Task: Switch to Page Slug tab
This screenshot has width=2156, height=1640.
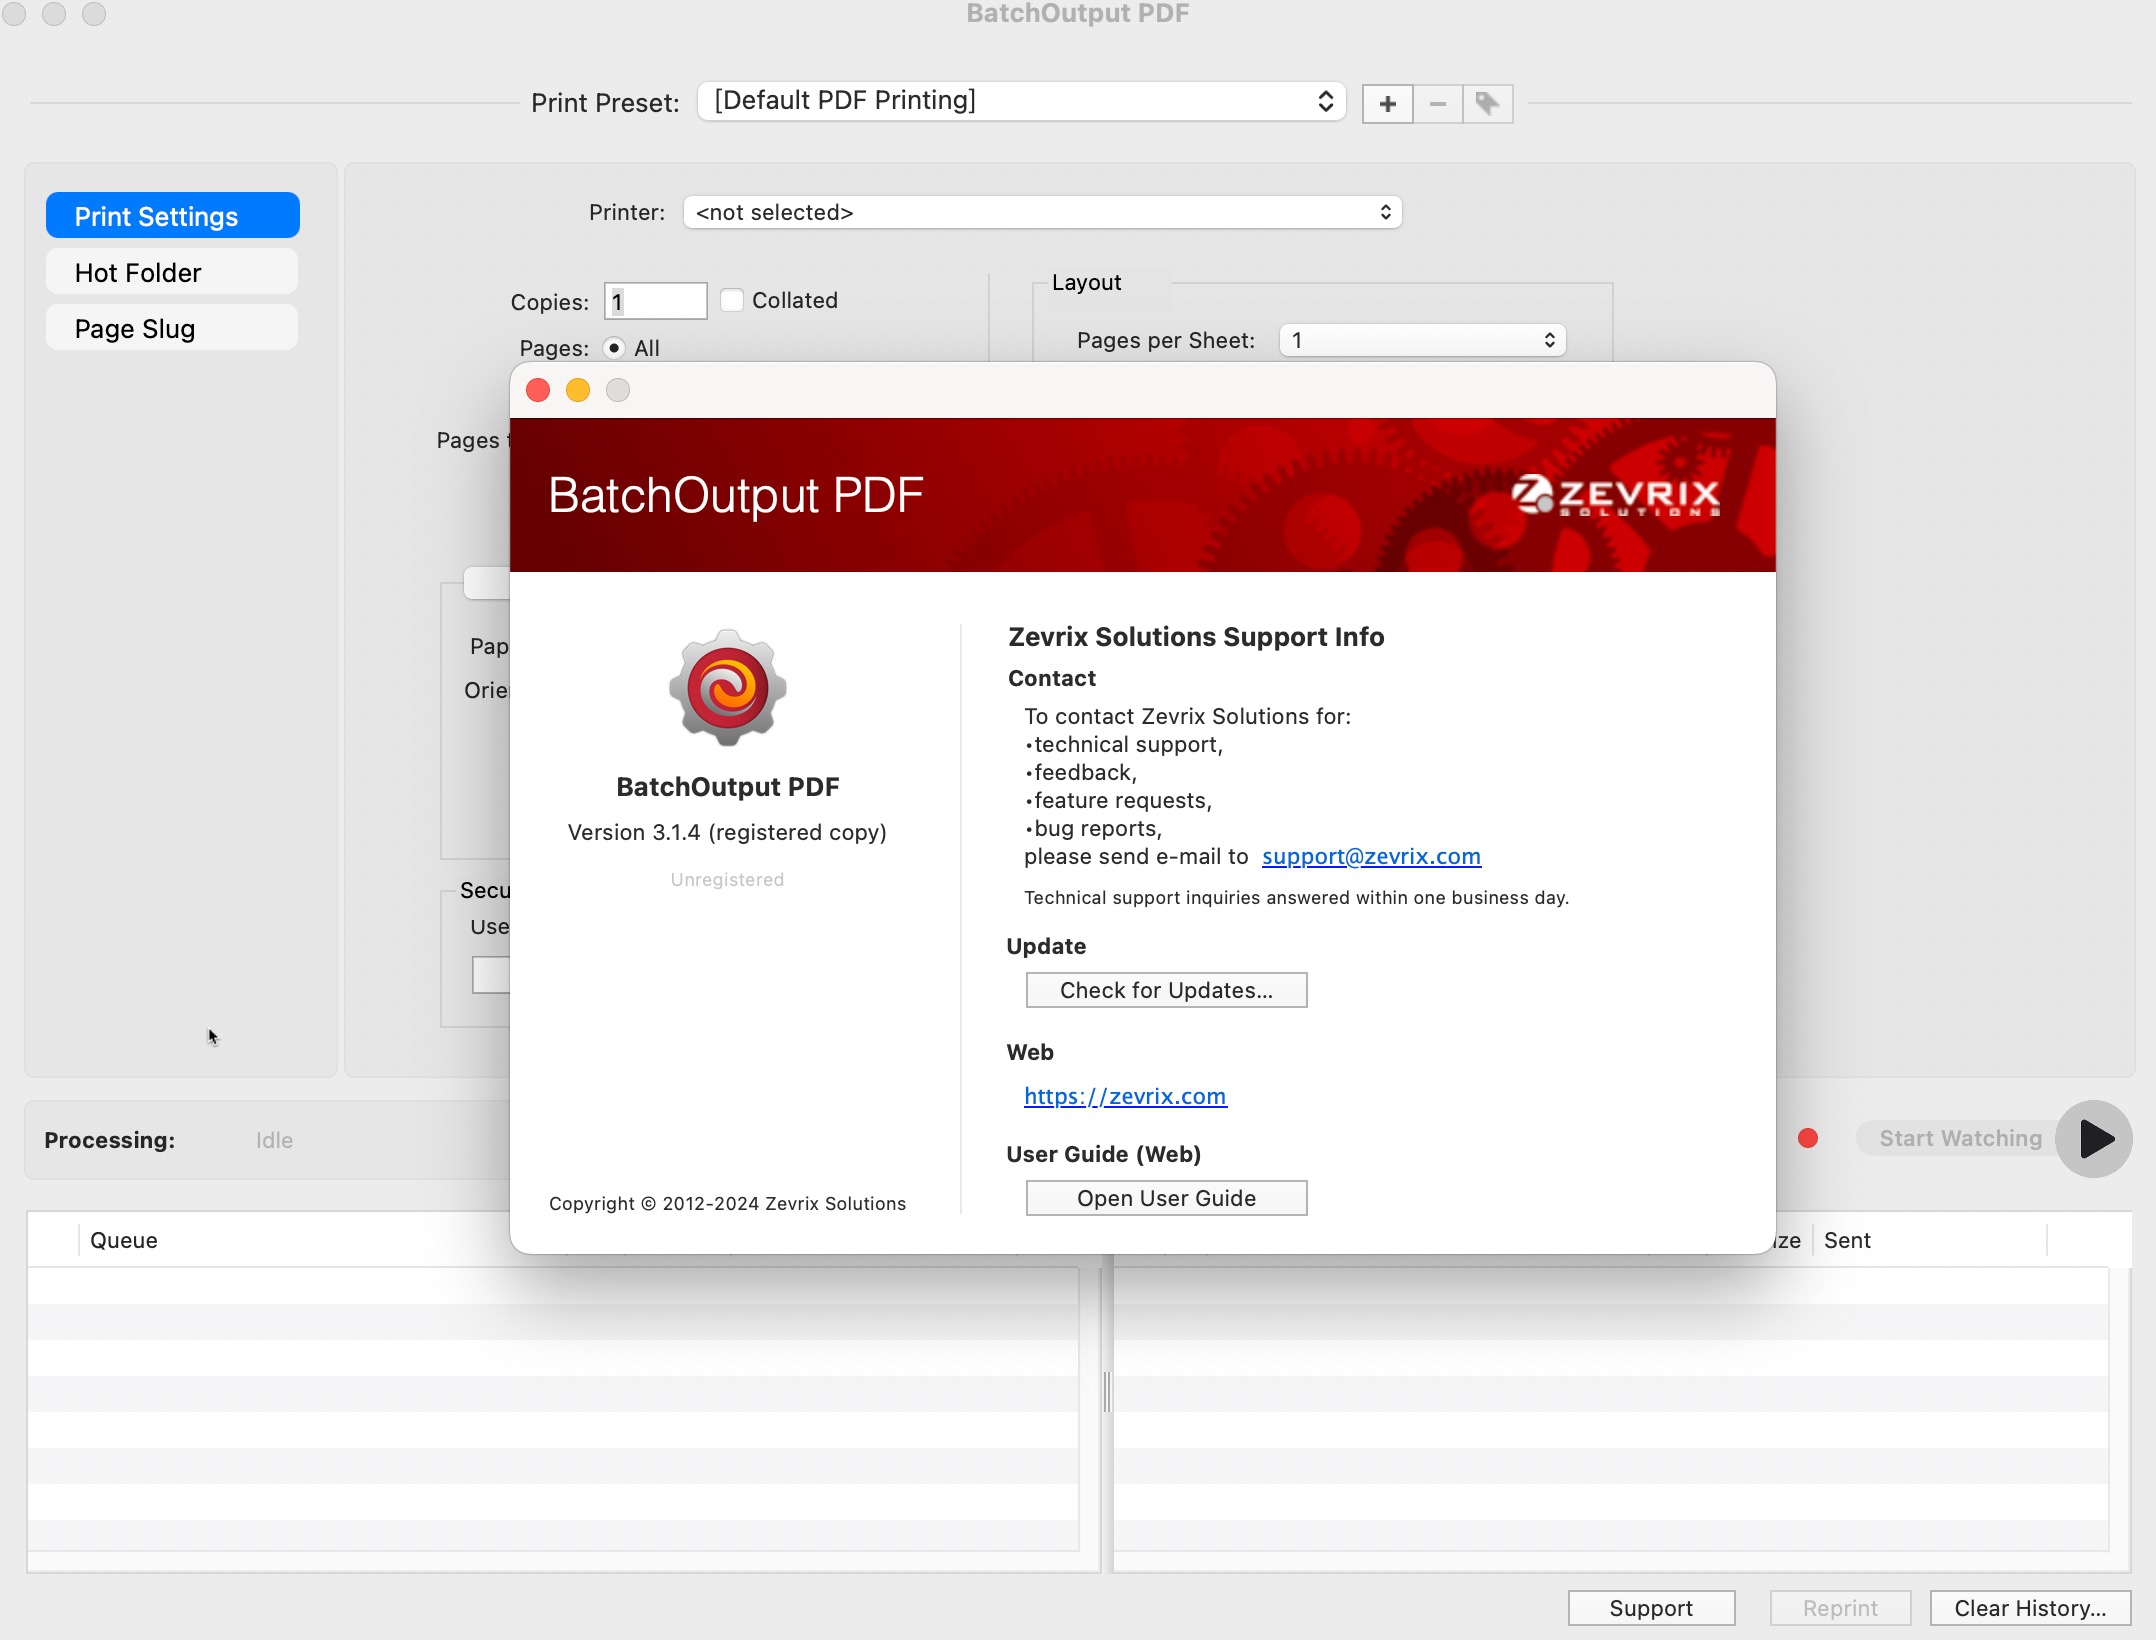Action: click(172, 328)
